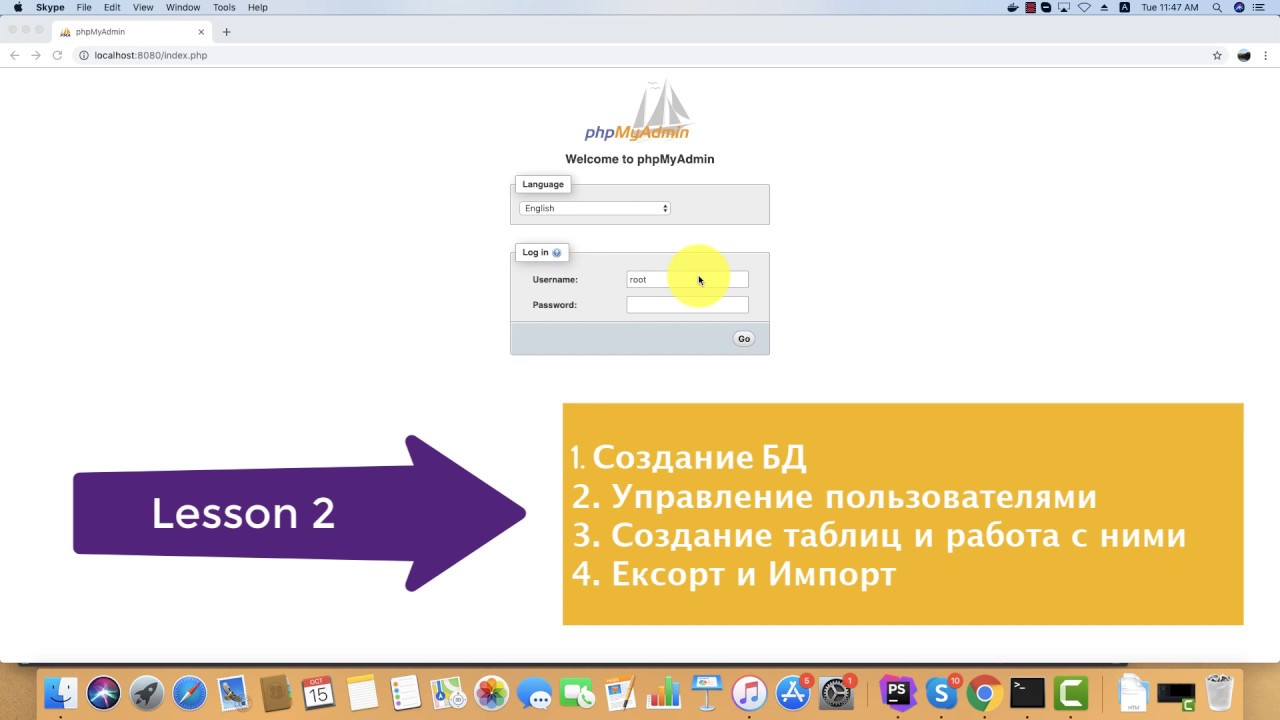1280x720 pixels.
Task: Open Reminders from the Dock
Action: 405,693
